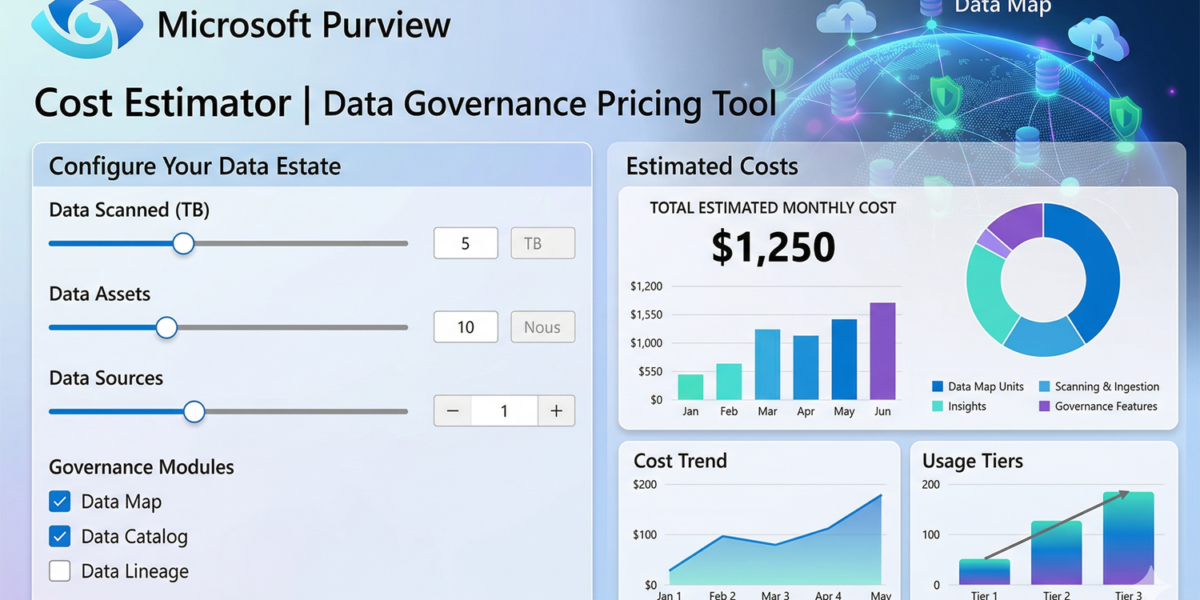Click the Data Assets value field showing 10
The width and height of the screenshot is (1200, 600).
(x=465, y=327)
